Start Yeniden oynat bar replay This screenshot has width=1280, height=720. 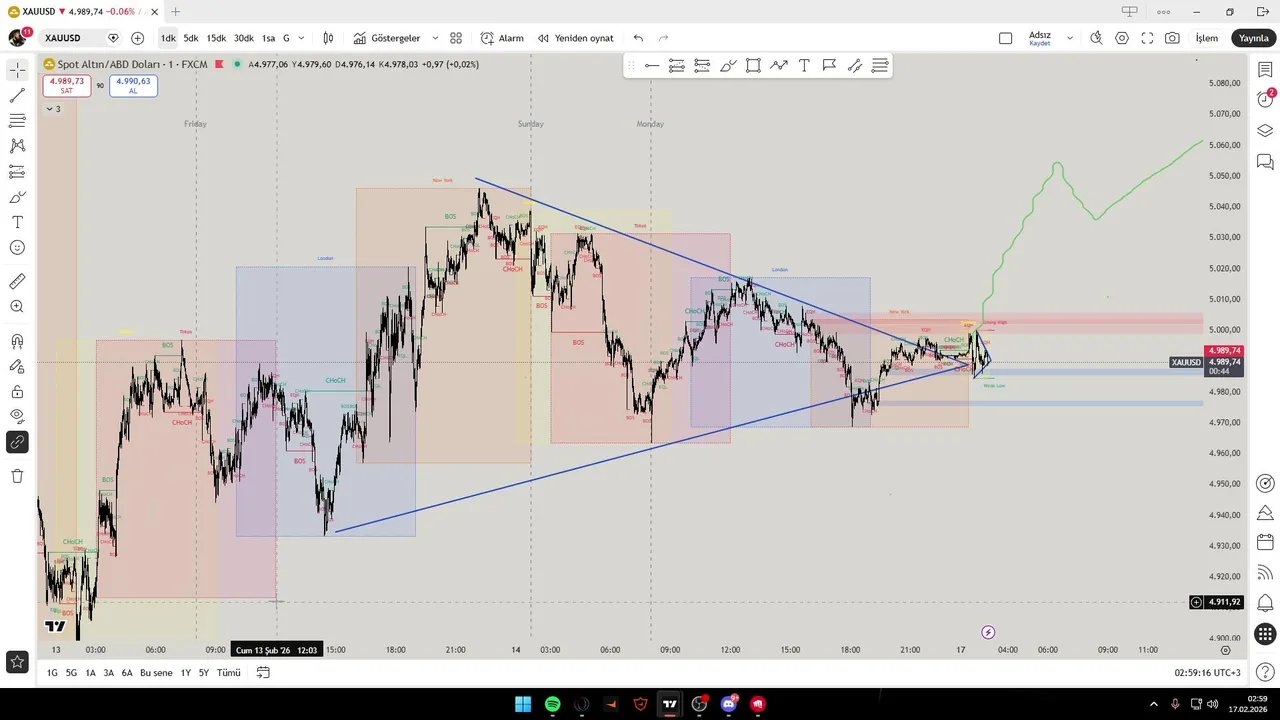(576, 38)
